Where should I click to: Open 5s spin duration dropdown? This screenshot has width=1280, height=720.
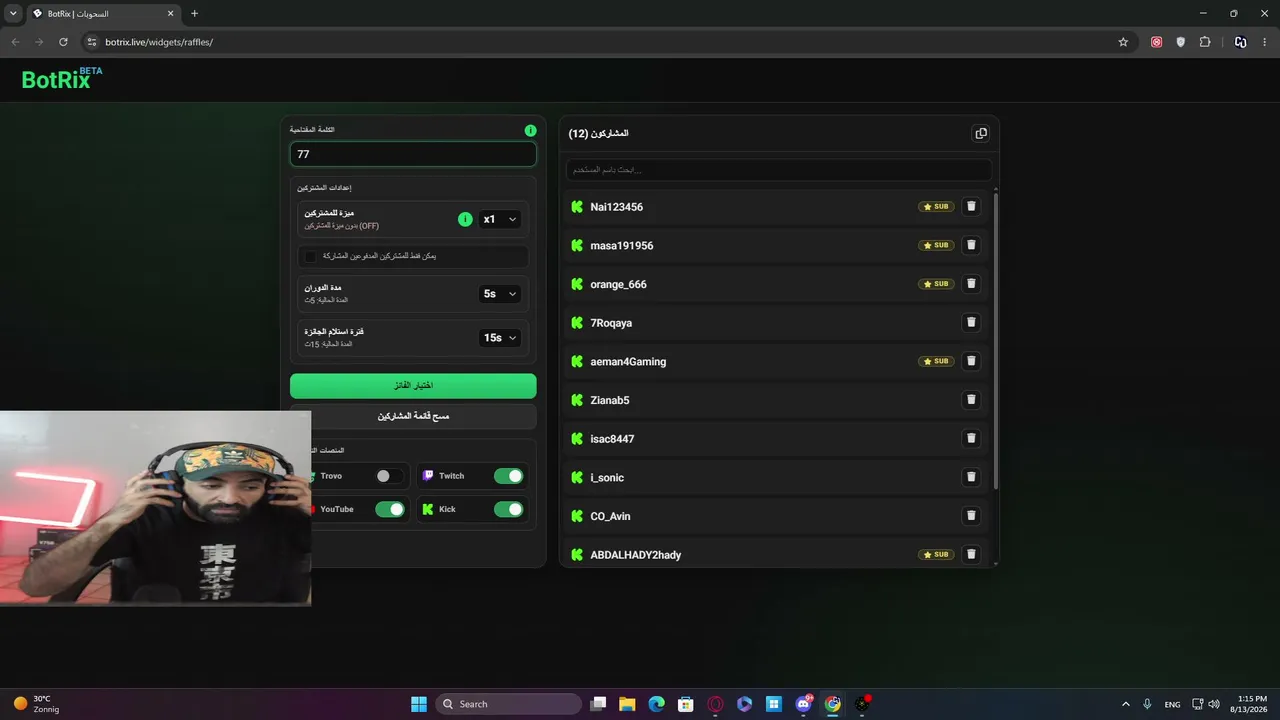coord(500,294)
